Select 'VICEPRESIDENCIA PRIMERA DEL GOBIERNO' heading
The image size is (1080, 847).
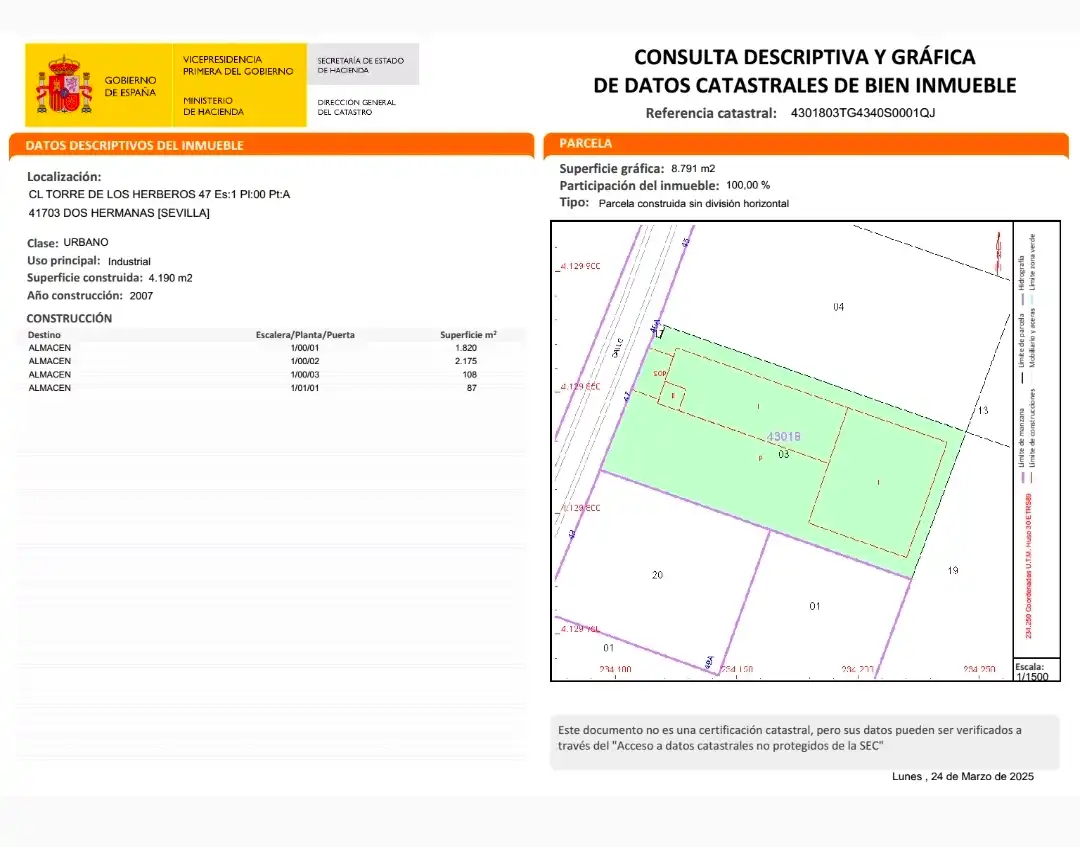[x=238, y=65]
